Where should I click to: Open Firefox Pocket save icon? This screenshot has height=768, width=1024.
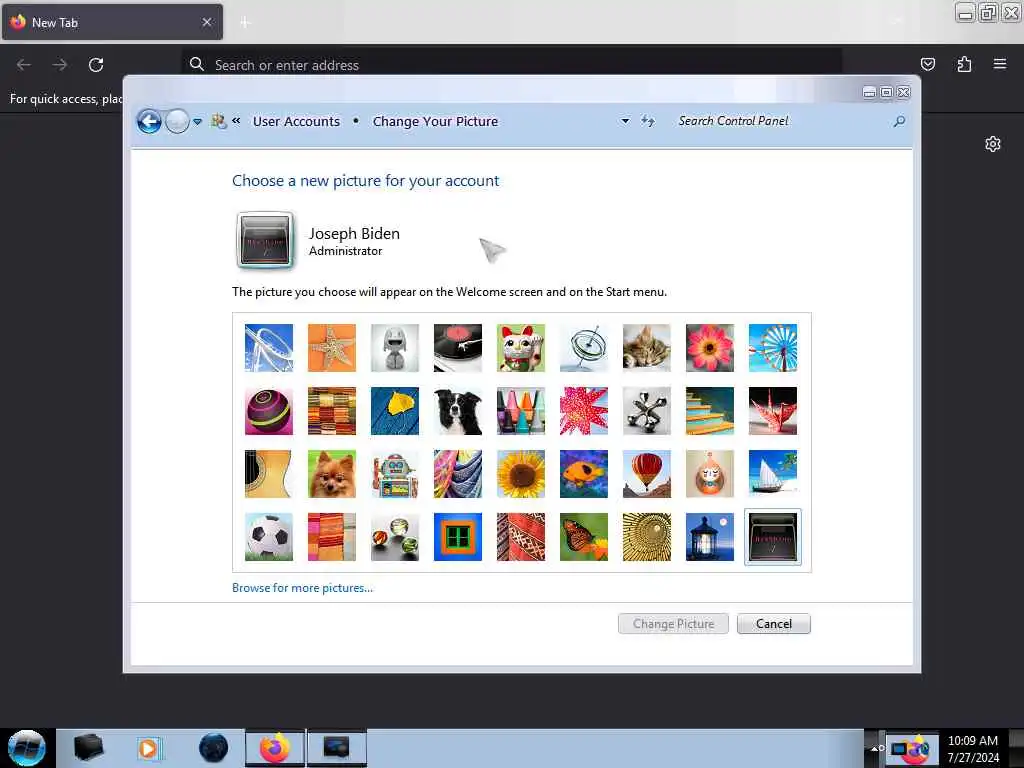[927, 64]
